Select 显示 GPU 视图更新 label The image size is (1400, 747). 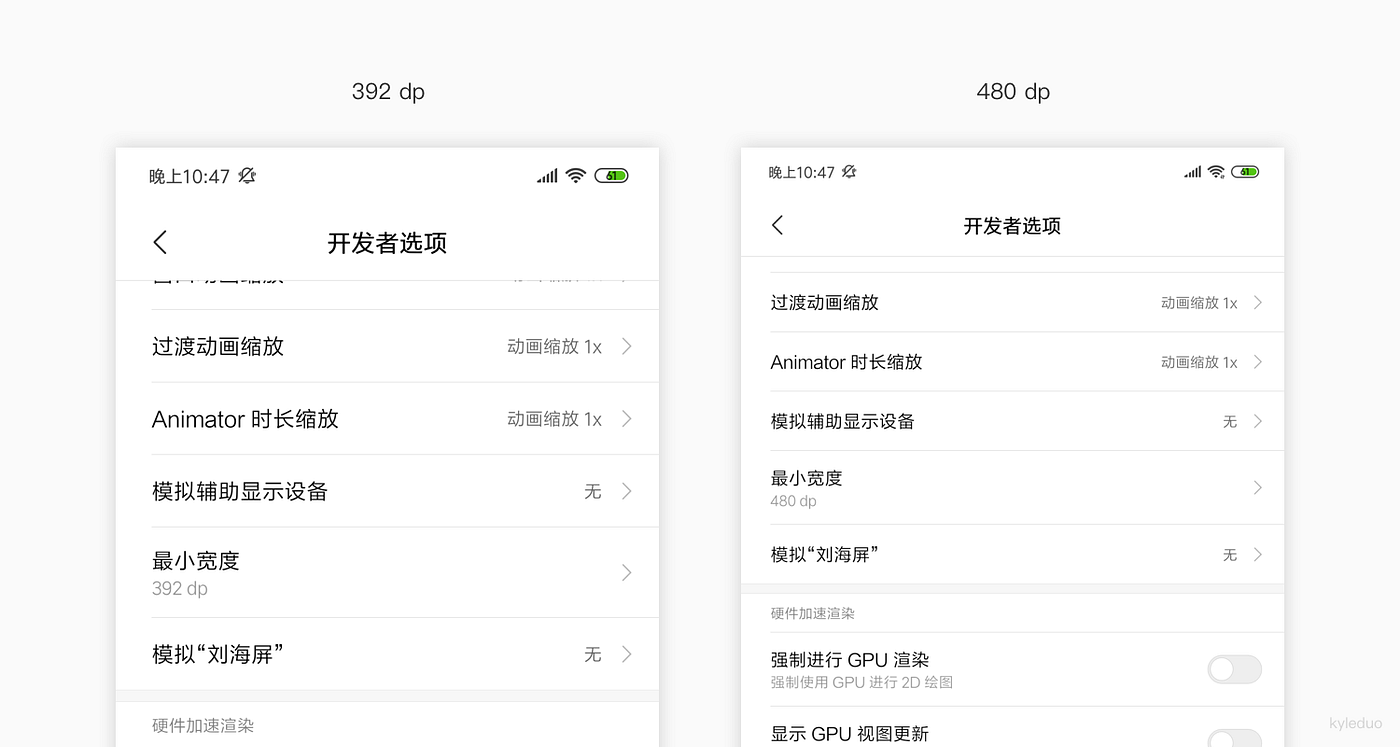[850, 734]
